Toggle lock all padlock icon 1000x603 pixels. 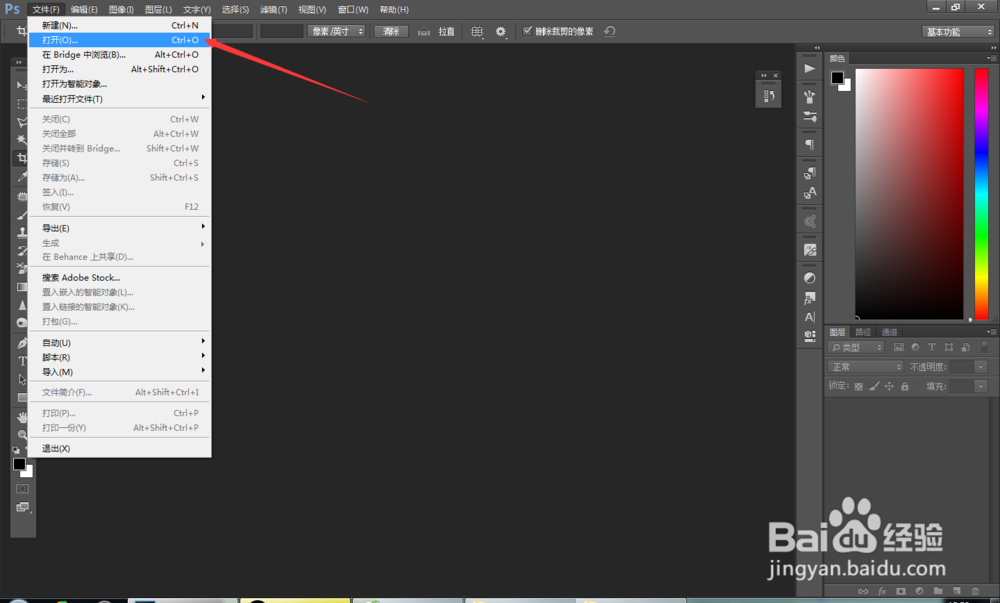904,386
